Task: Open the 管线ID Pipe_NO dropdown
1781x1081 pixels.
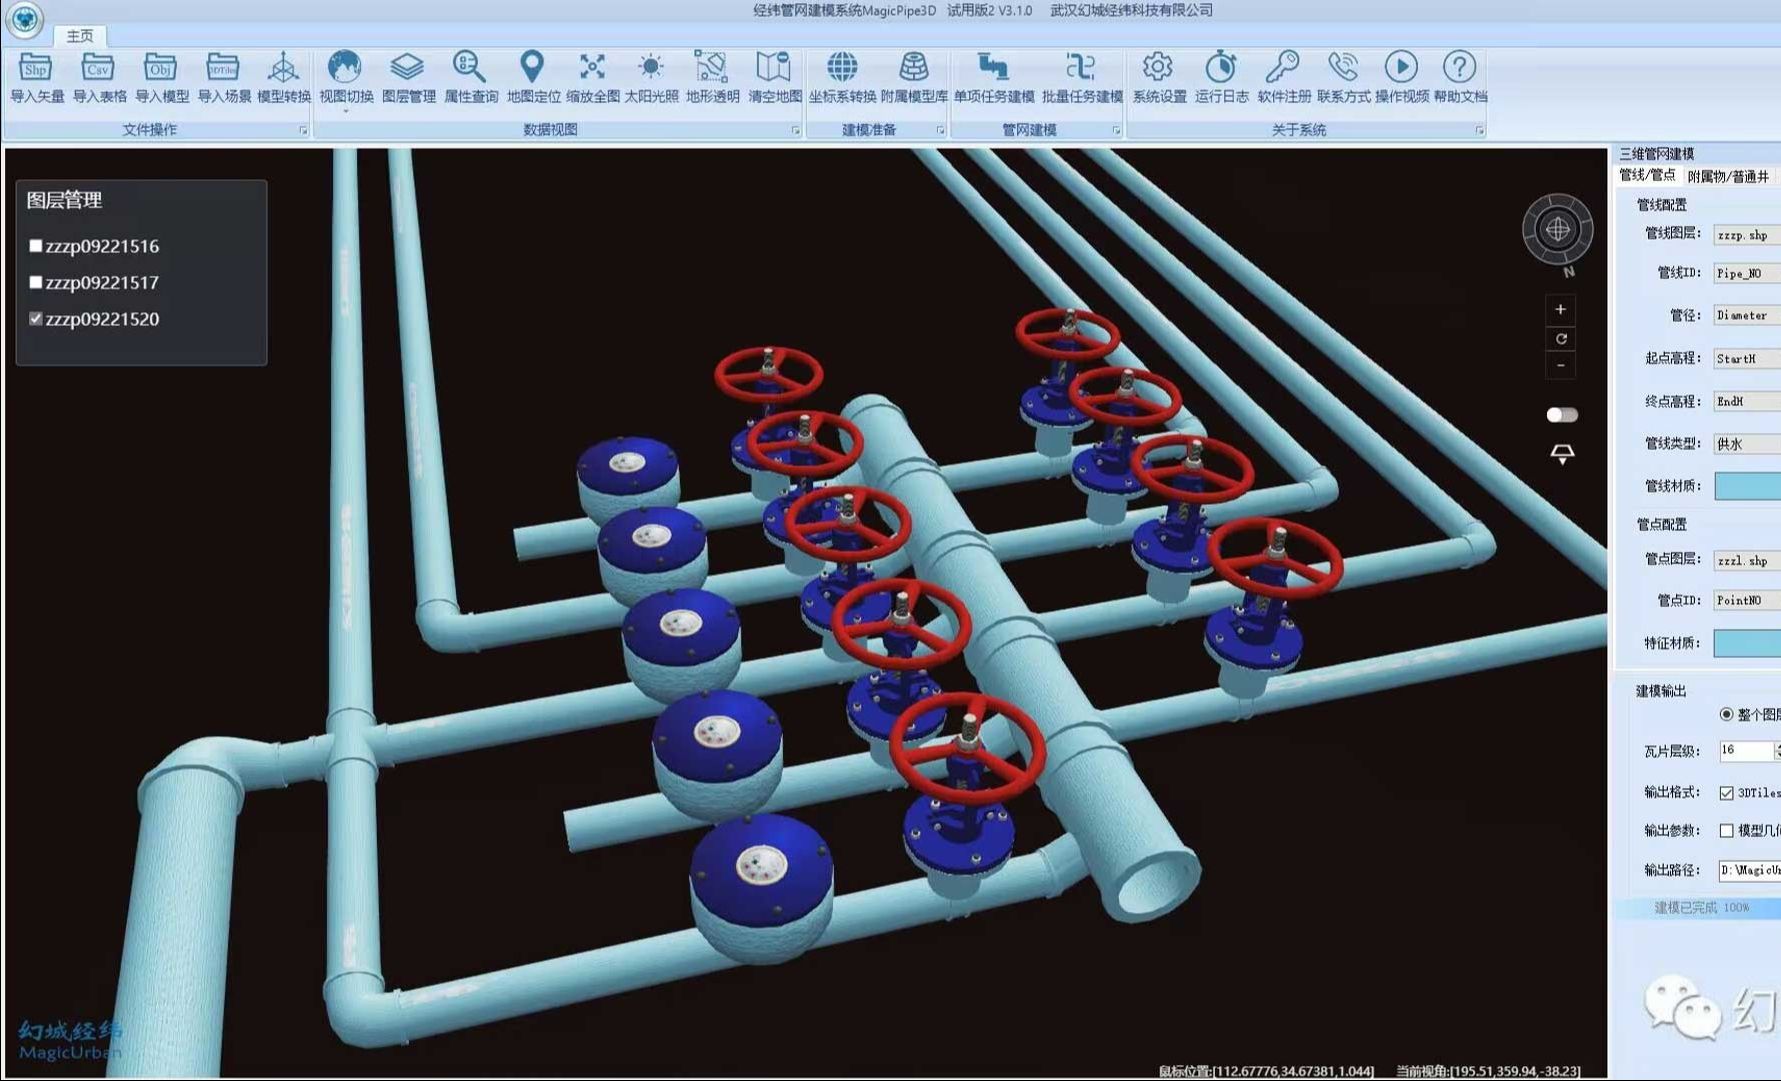Action: pos(1747,273)
